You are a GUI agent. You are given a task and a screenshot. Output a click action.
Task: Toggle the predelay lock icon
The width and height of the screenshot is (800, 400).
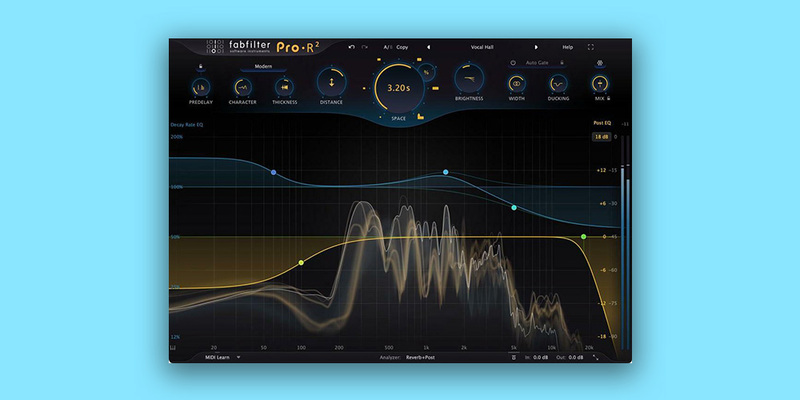(x=201, y=66)
